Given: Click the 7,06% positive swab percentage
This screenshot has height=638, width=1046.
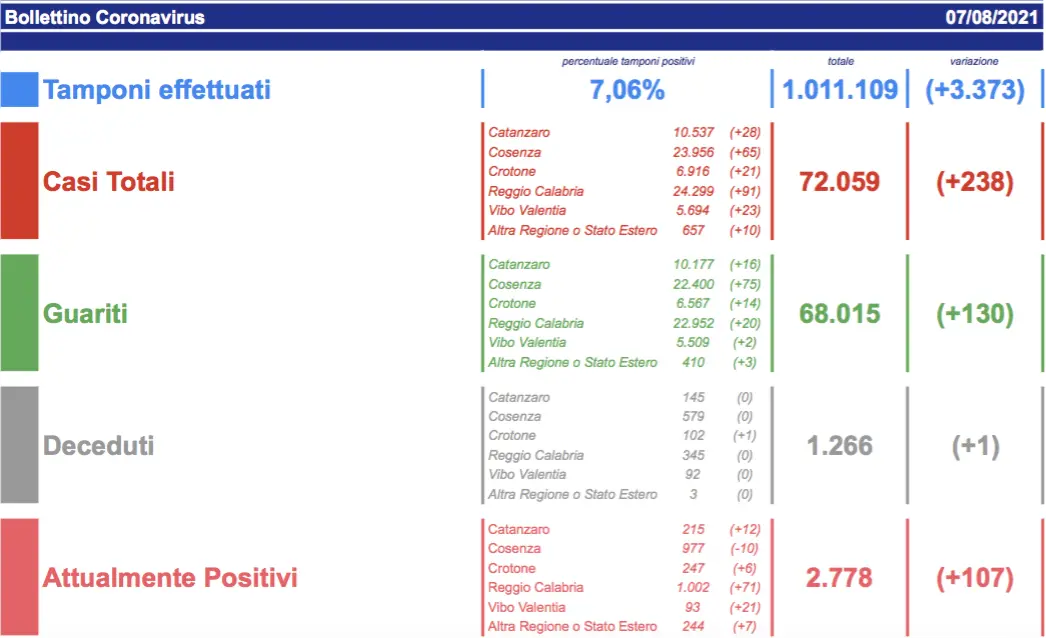Looking at the screenshot, I should [627, 91].
